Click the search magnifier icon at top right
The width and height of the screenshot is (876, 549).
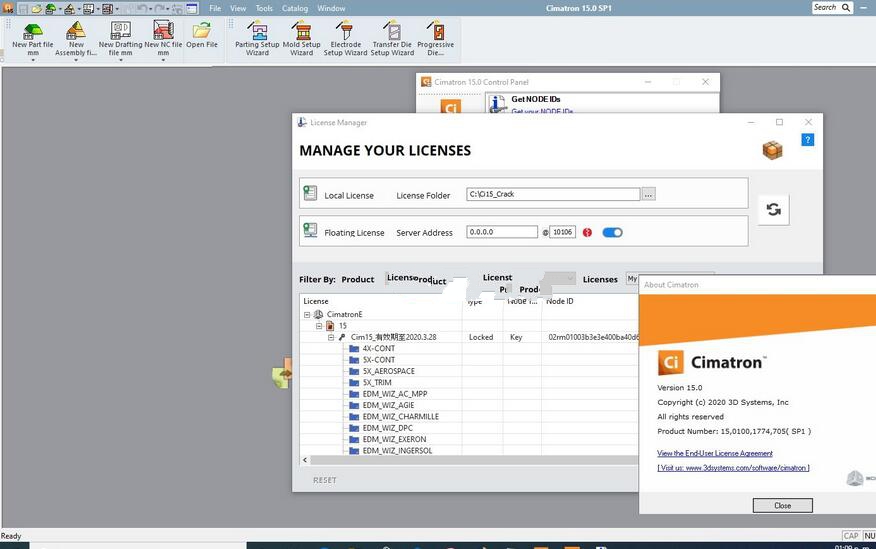click(846, 8)
